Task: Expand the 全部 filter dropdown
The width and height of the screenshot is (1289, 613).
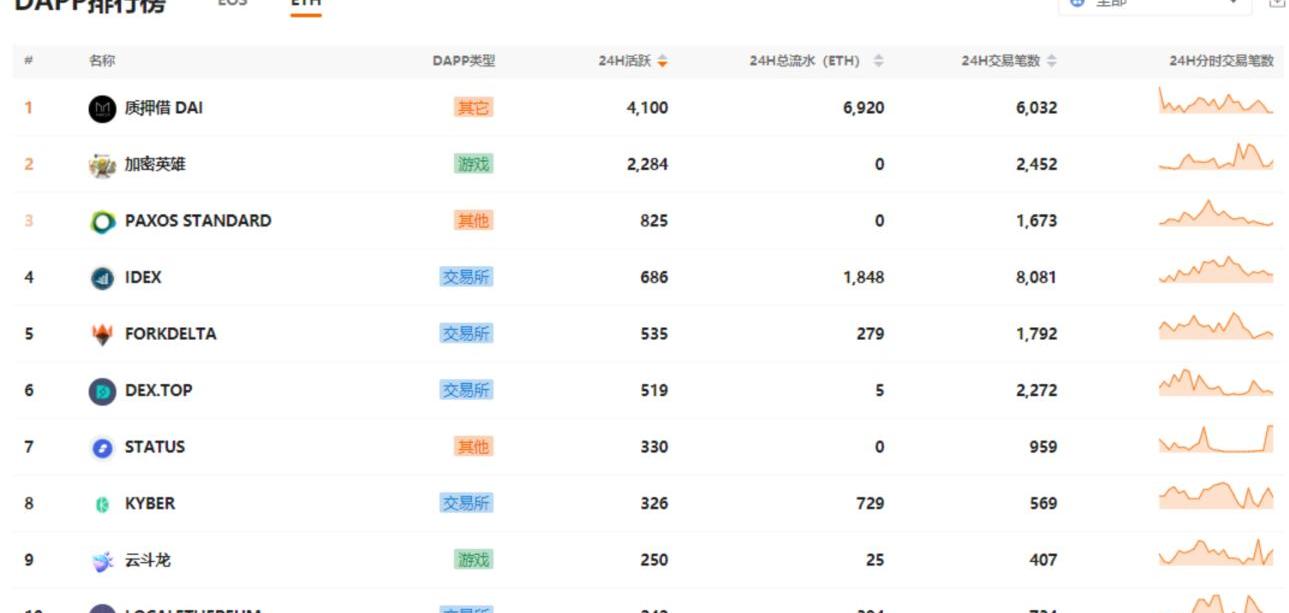Action: pos(1154,3)
